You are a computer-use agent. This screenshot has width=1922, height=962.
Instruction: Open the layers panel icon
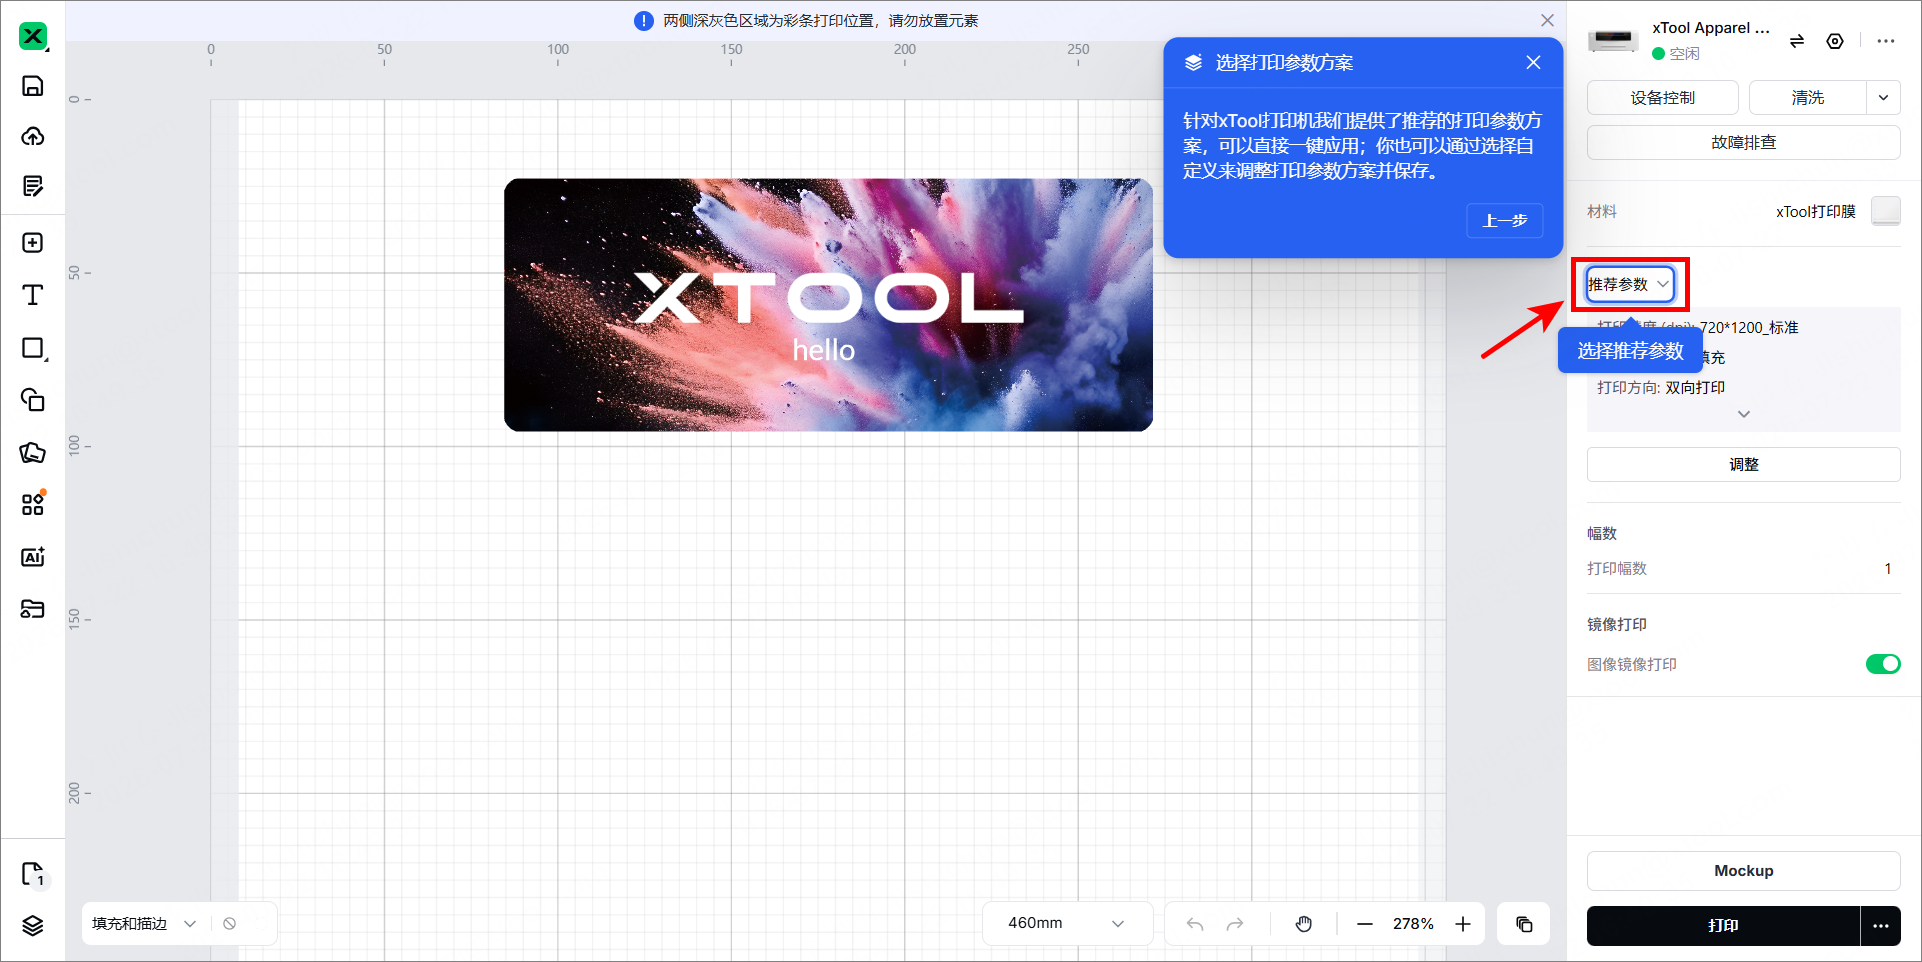[x=33, y=925]
